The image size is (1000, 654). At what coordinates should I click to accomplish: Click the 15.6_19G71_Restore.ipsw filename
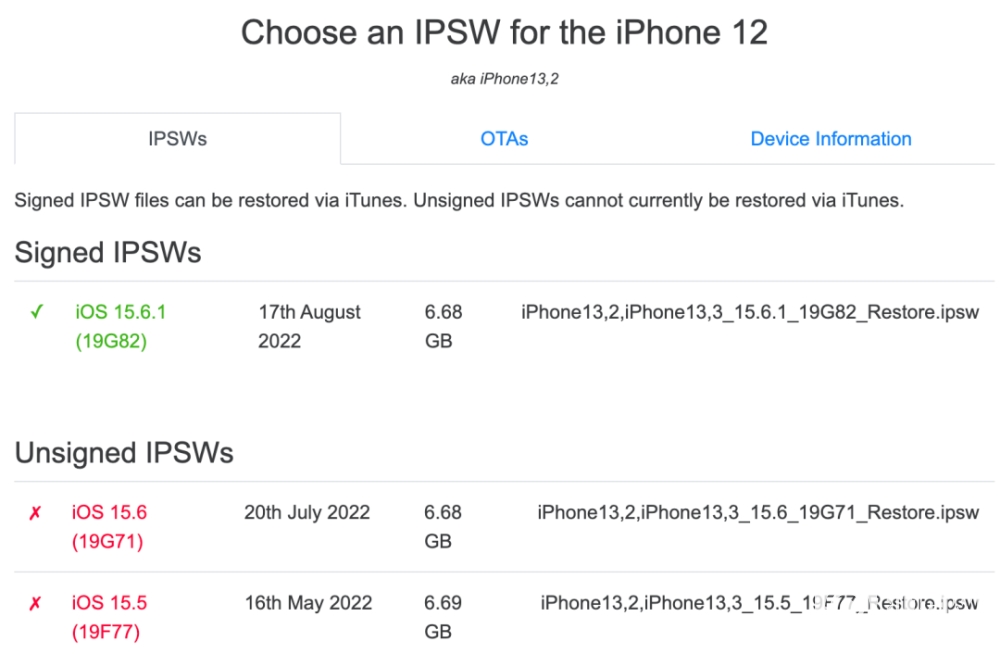757,513
